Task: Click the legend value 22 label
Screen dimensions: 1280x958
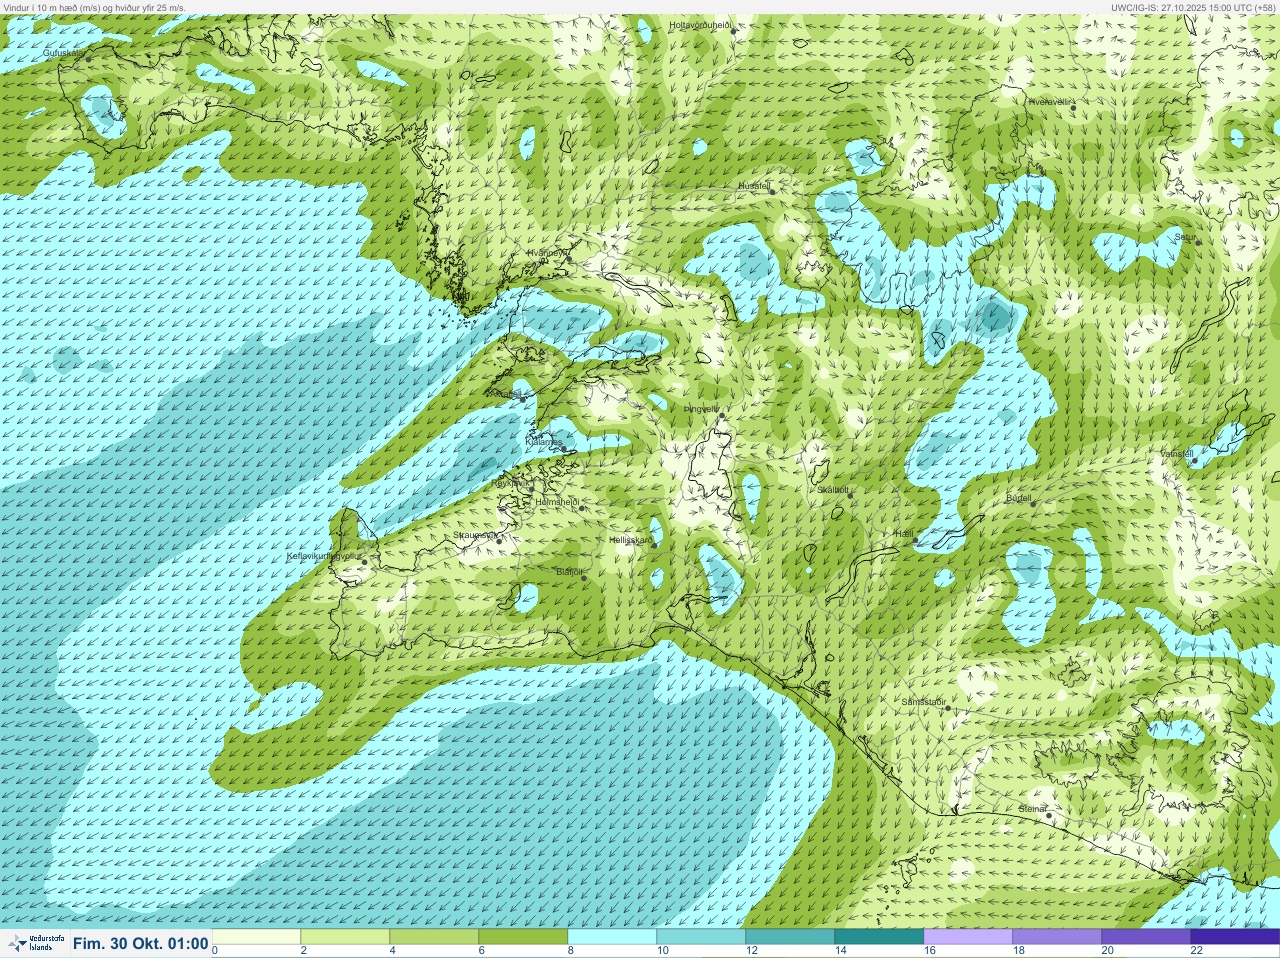Action: [1197, 951]
